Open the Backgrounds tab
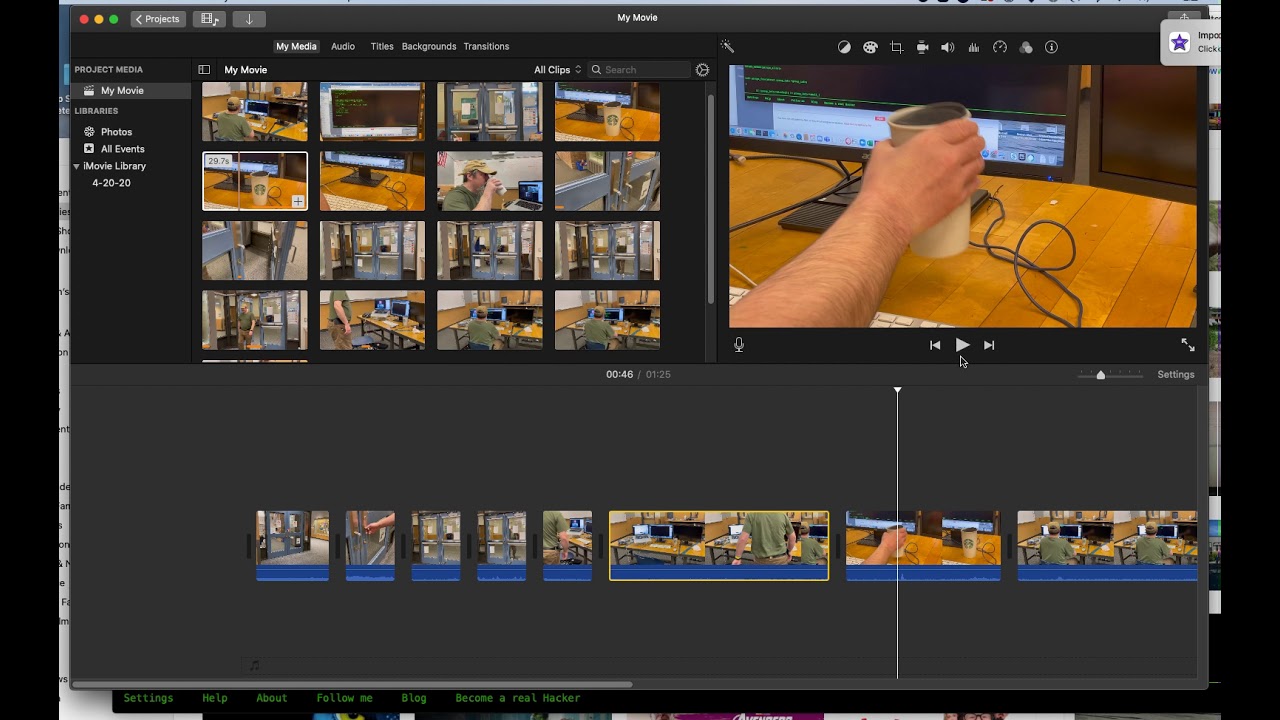Viewport: 1280px width, 720px height. point(429,46)
